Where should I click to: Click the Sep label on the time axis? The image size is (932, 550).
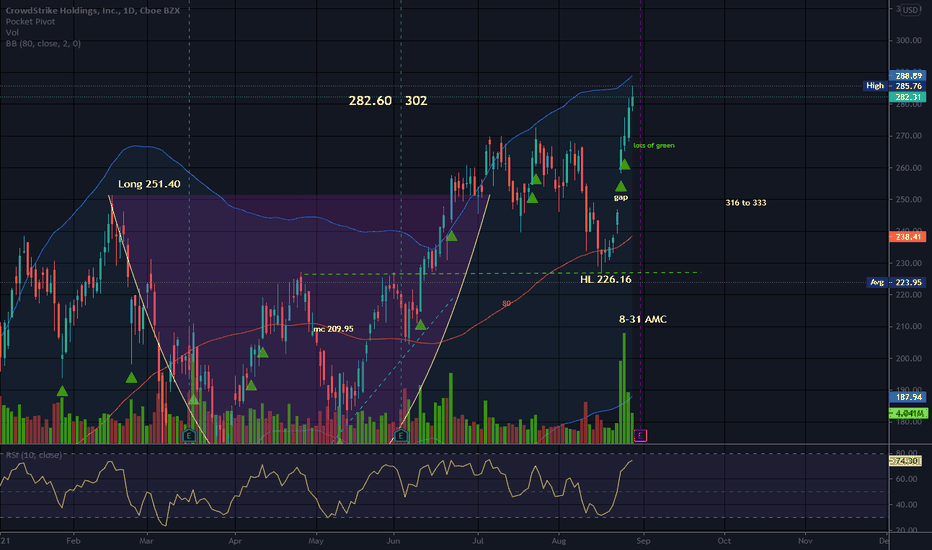pos(643,540)
